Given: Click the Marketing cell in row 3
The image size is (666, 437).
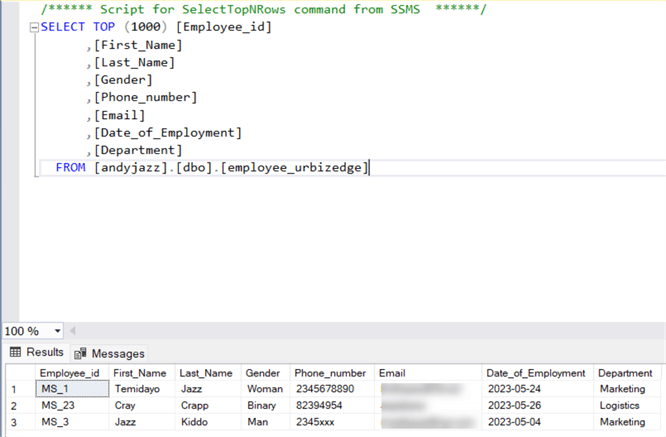Looking at the screenshot, I should pyautogui.click(x=627, y=422).
